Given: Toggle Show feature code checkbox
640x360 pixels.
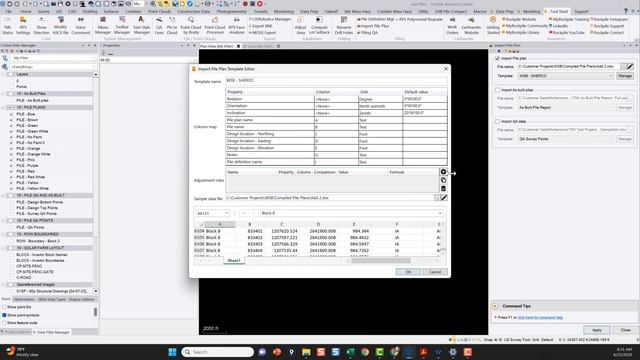Looking at the screenshot, I should [x=4, y=323].
